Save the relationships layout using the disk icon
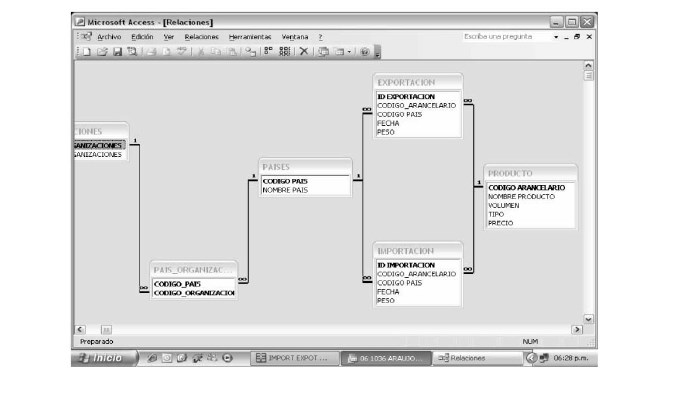The width and height of the screenshot is (683, 412). [x=117, y=51]
